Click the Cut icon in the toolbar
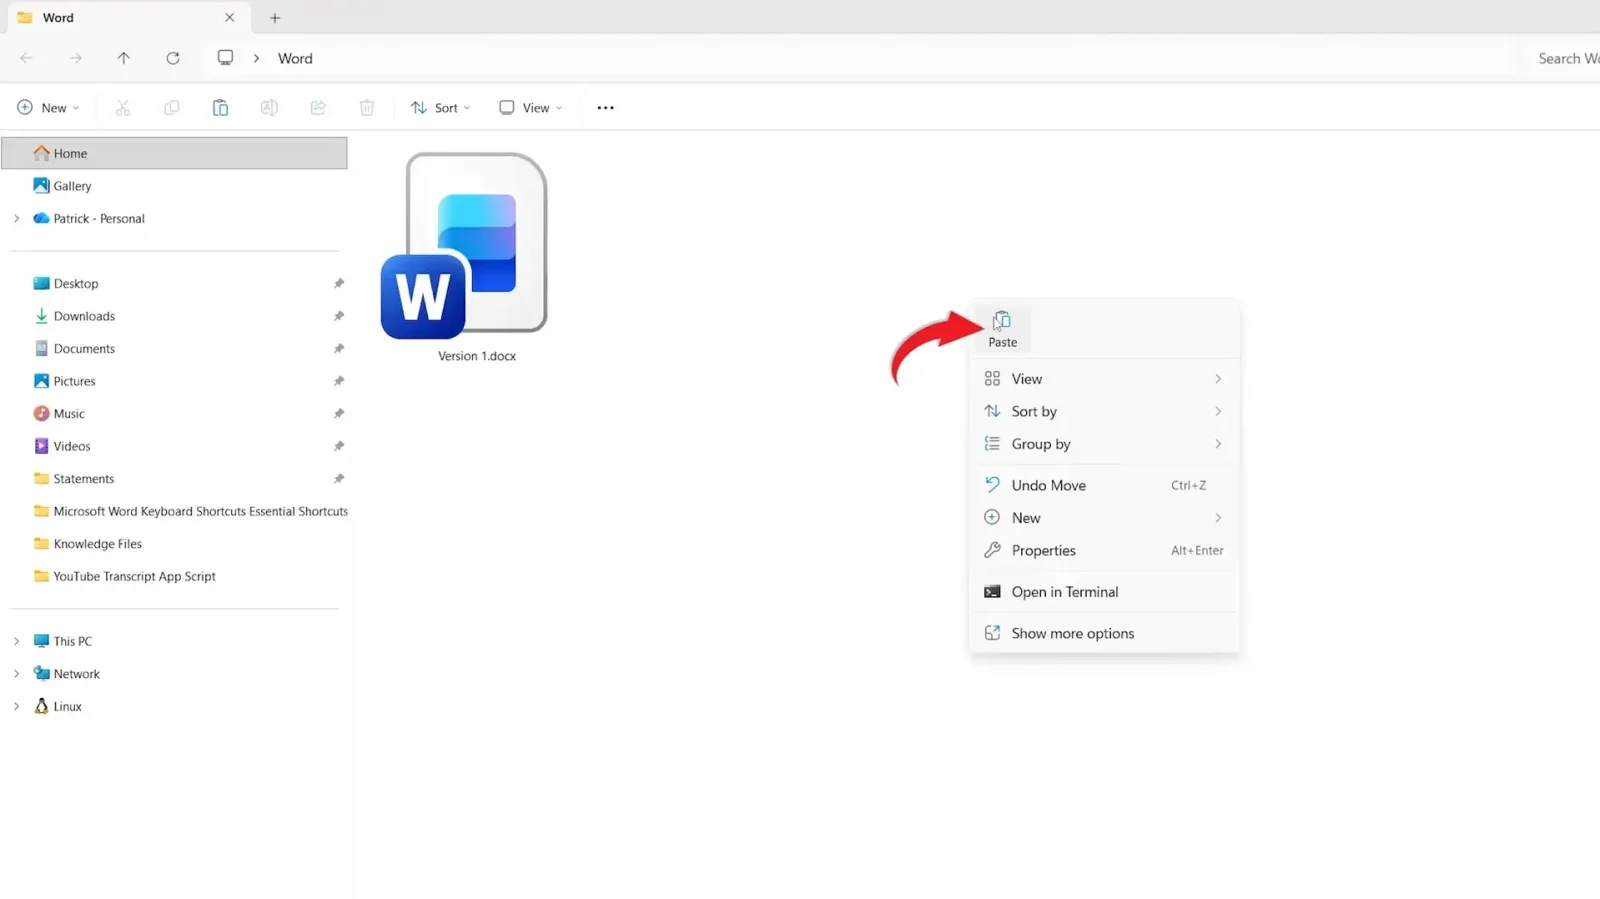1600x899 pixels. tap(123, 108)
